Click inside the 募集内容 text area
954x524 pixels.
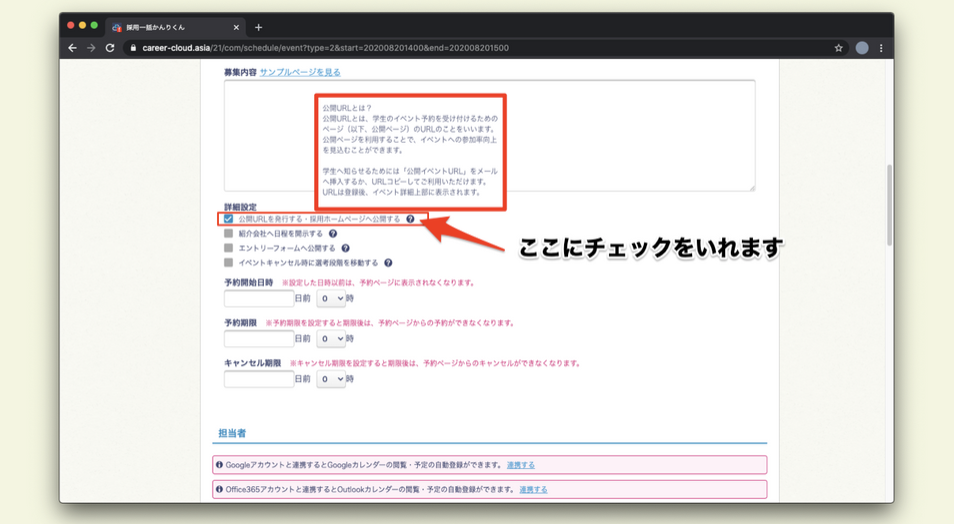click(489, 135)
